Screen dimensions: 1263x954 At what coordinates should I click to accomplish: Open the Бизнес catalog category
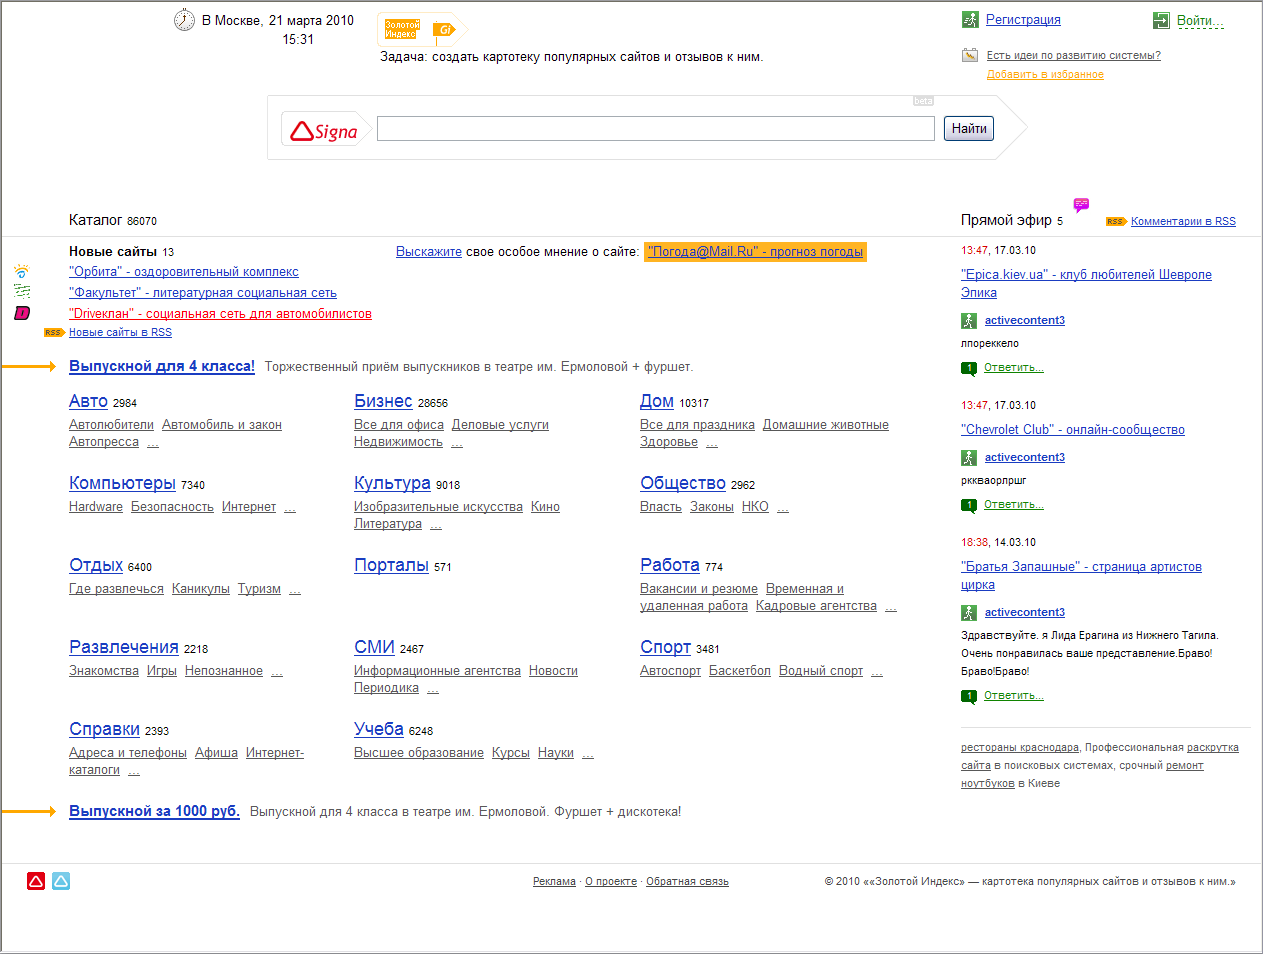pos(383,401)
